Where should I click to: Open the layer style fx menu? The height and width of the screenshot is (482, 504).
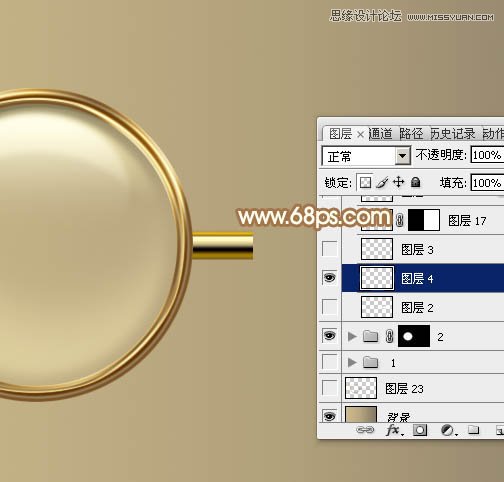394,430
